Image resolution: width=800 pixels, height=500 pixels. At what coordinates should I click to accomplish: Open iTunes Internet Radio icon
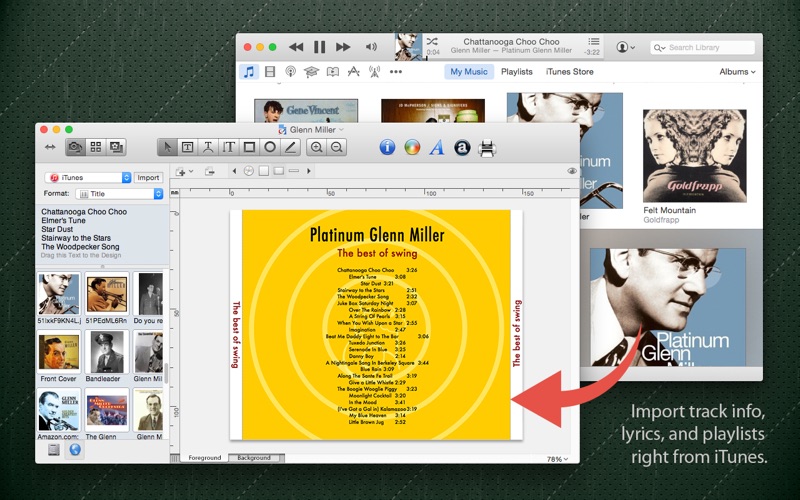[374, 72]
